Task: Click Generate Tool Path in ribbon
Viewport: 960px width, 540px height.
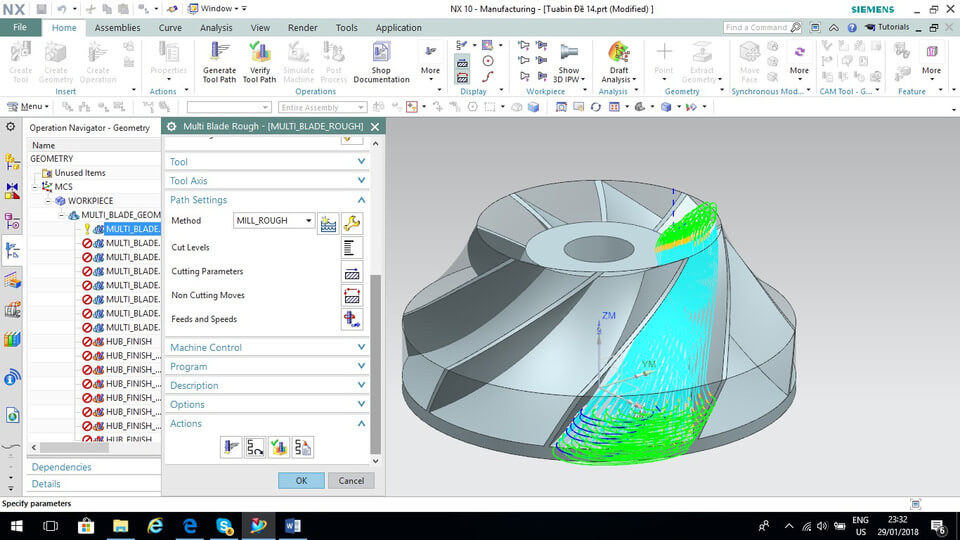Action: (x=219, y=62)
